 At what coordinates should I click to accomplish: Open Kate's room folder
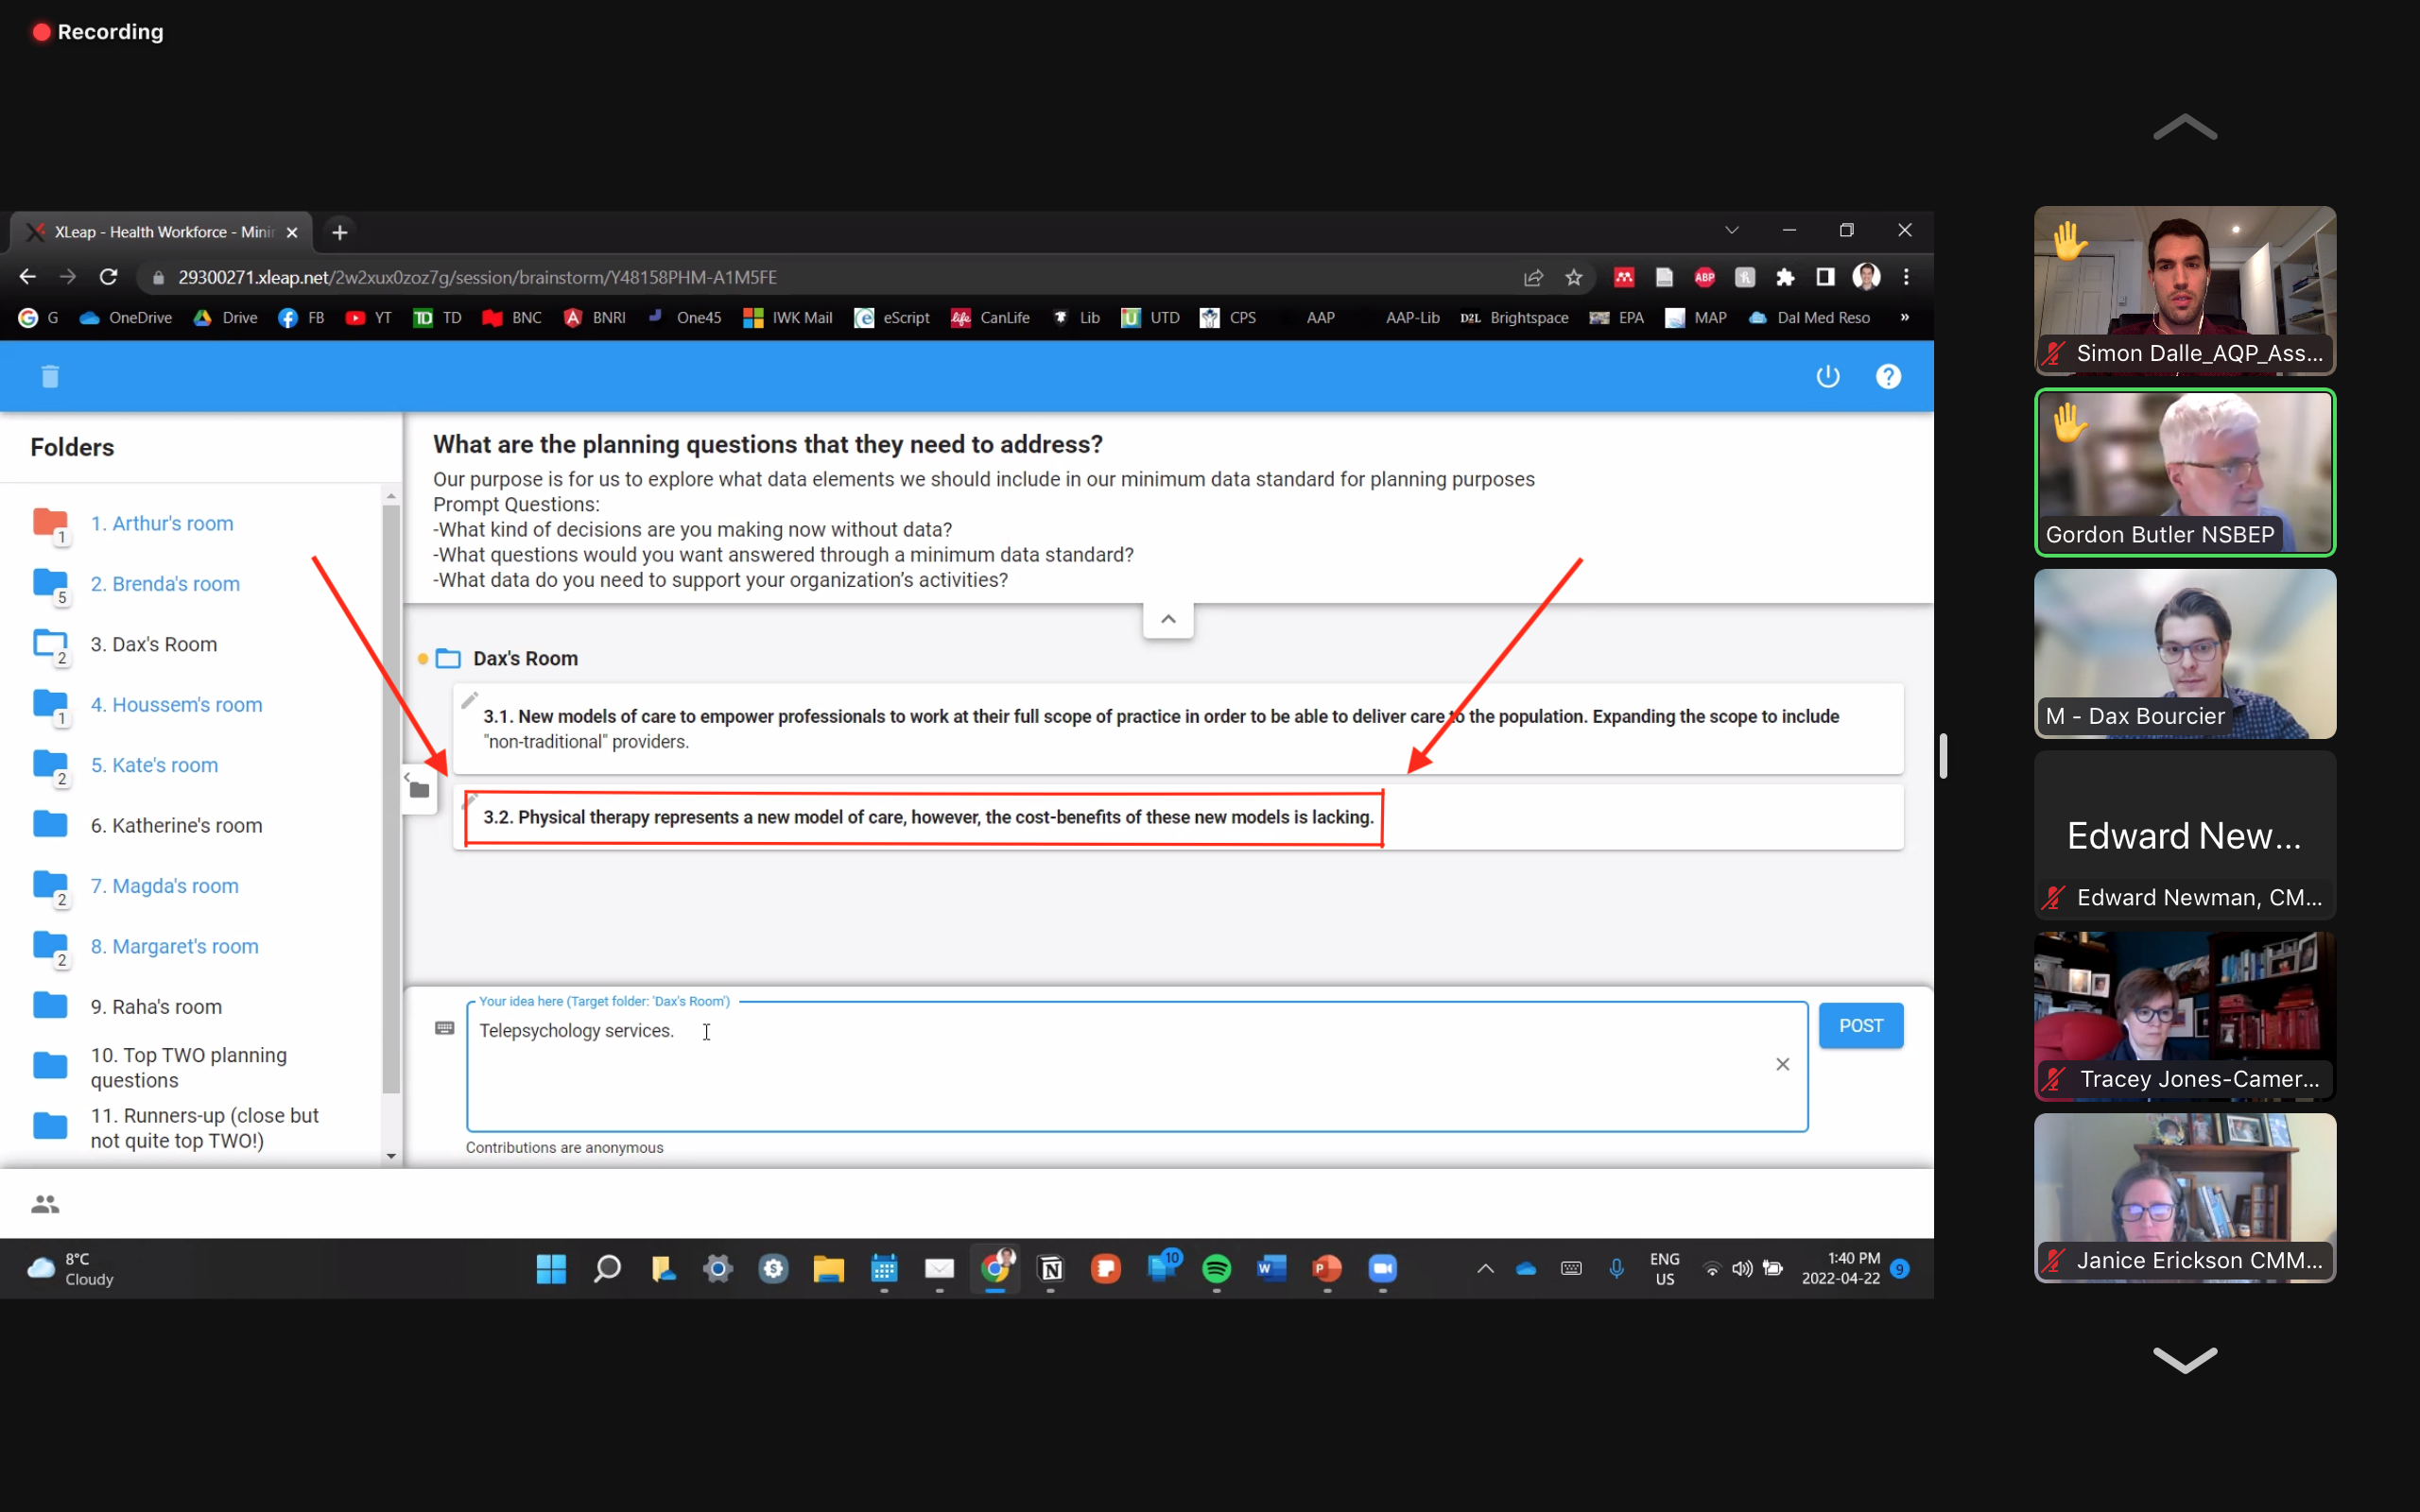154,765
